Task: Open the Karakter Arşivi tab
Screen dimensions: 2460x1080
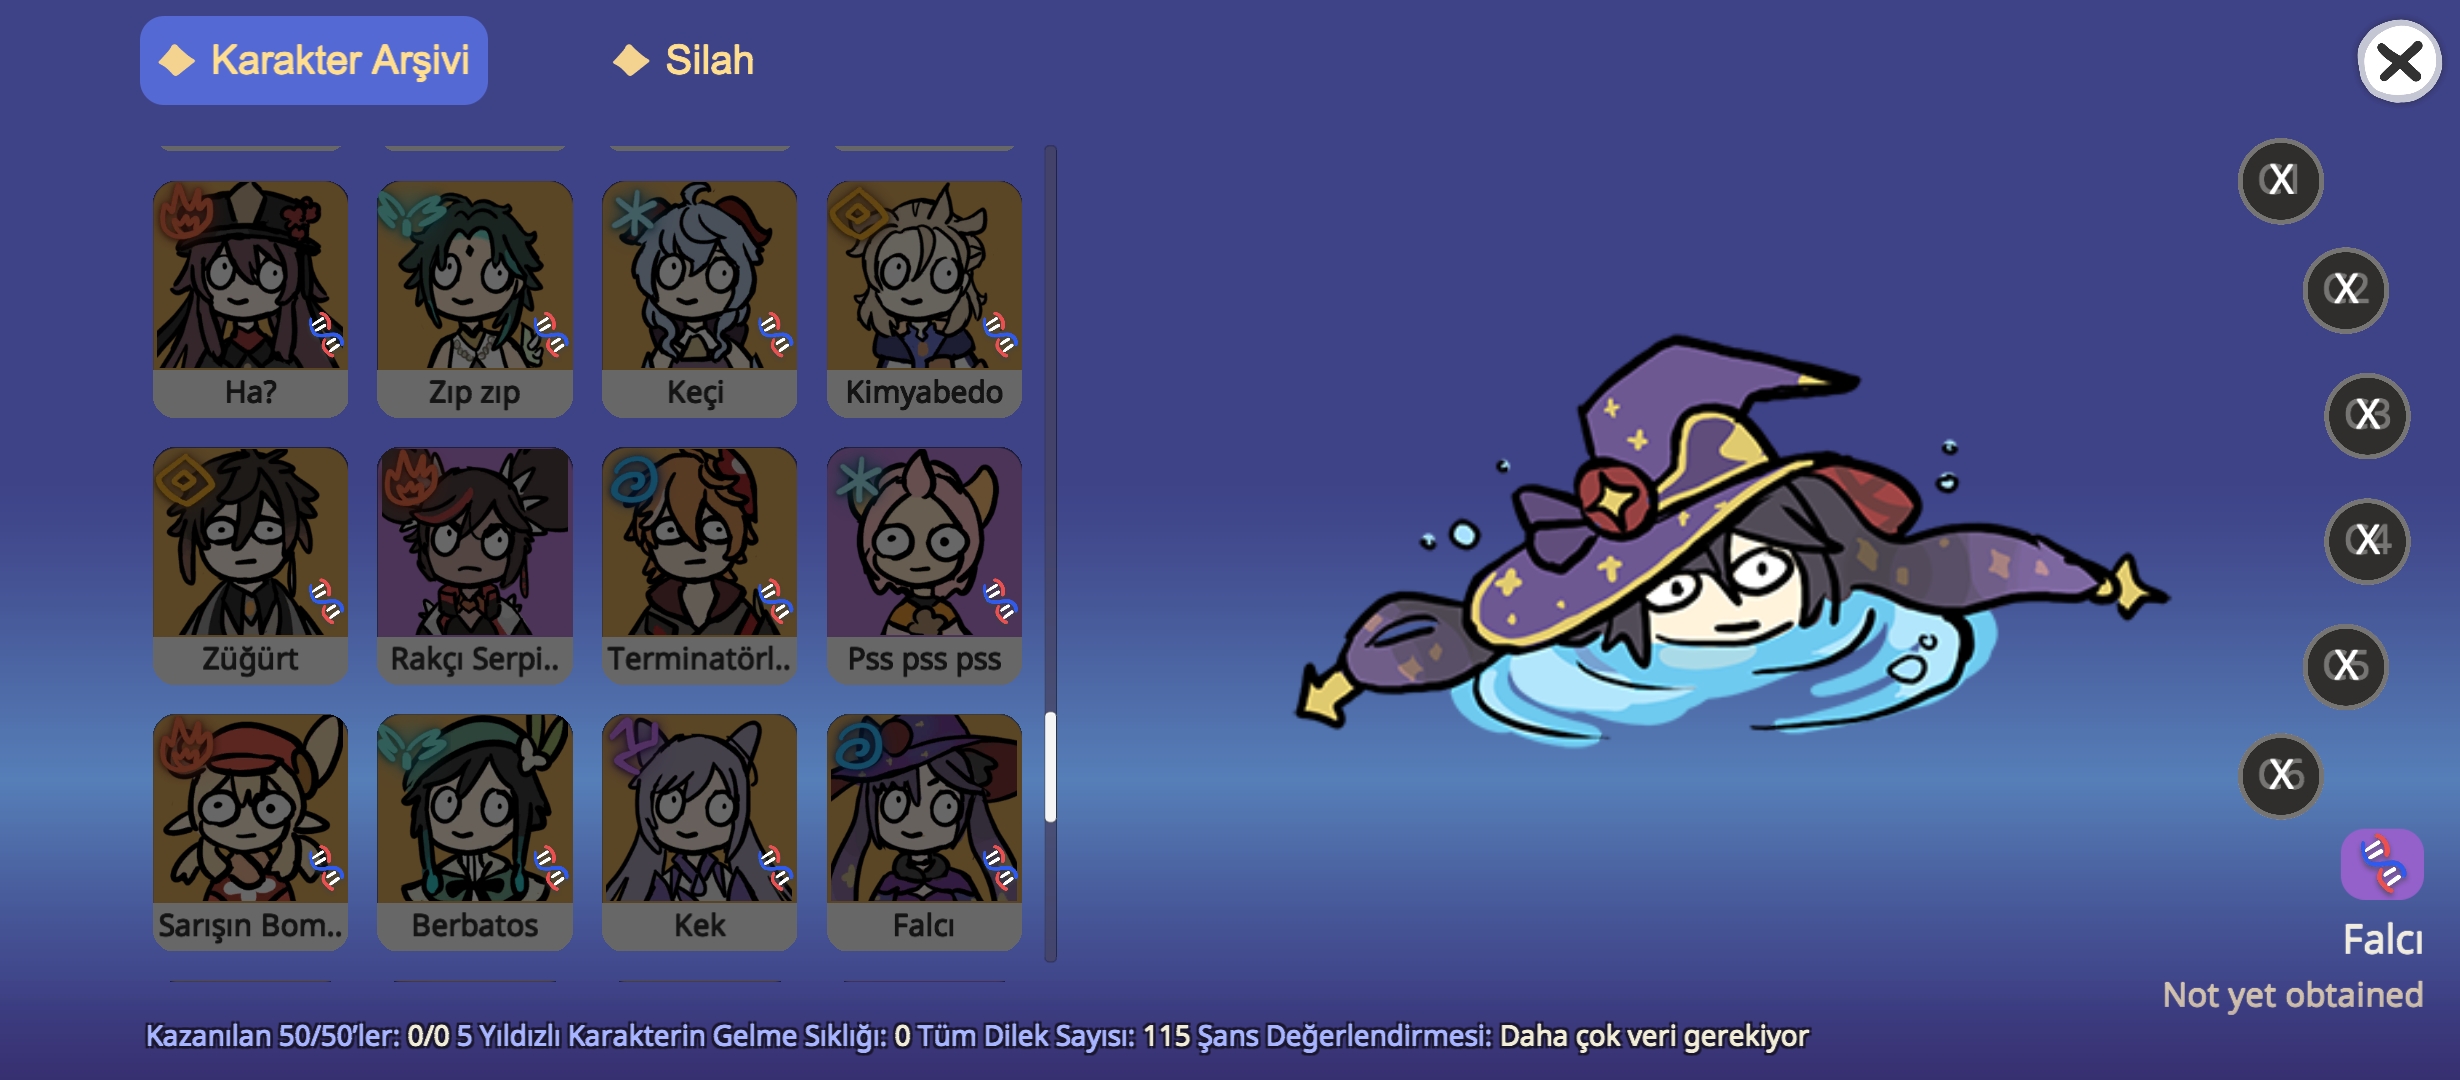Action: pos(314,60)
